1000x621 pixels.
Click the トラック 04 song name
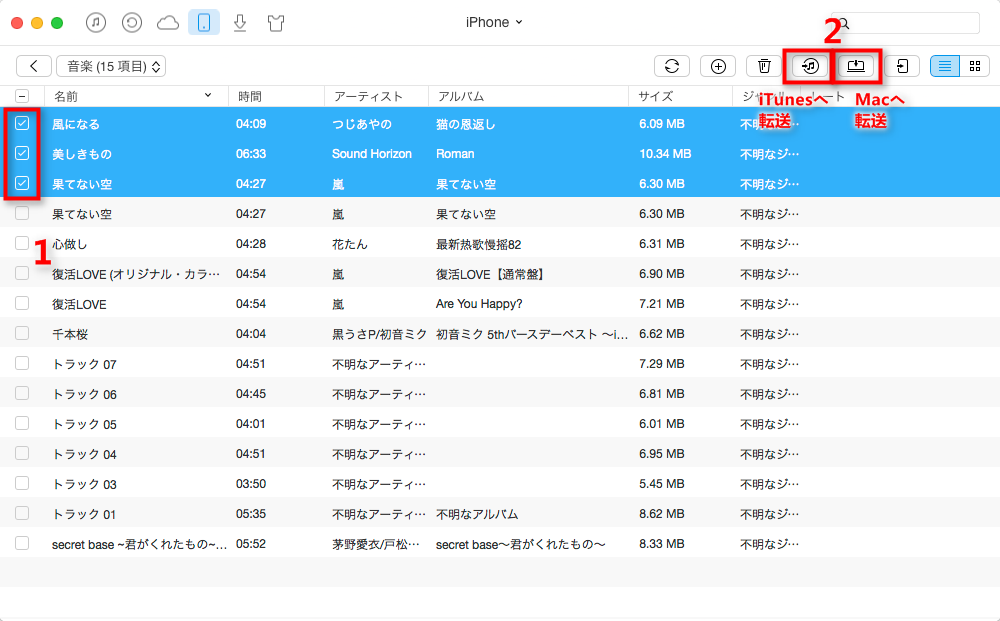click(x=84, y=454)
